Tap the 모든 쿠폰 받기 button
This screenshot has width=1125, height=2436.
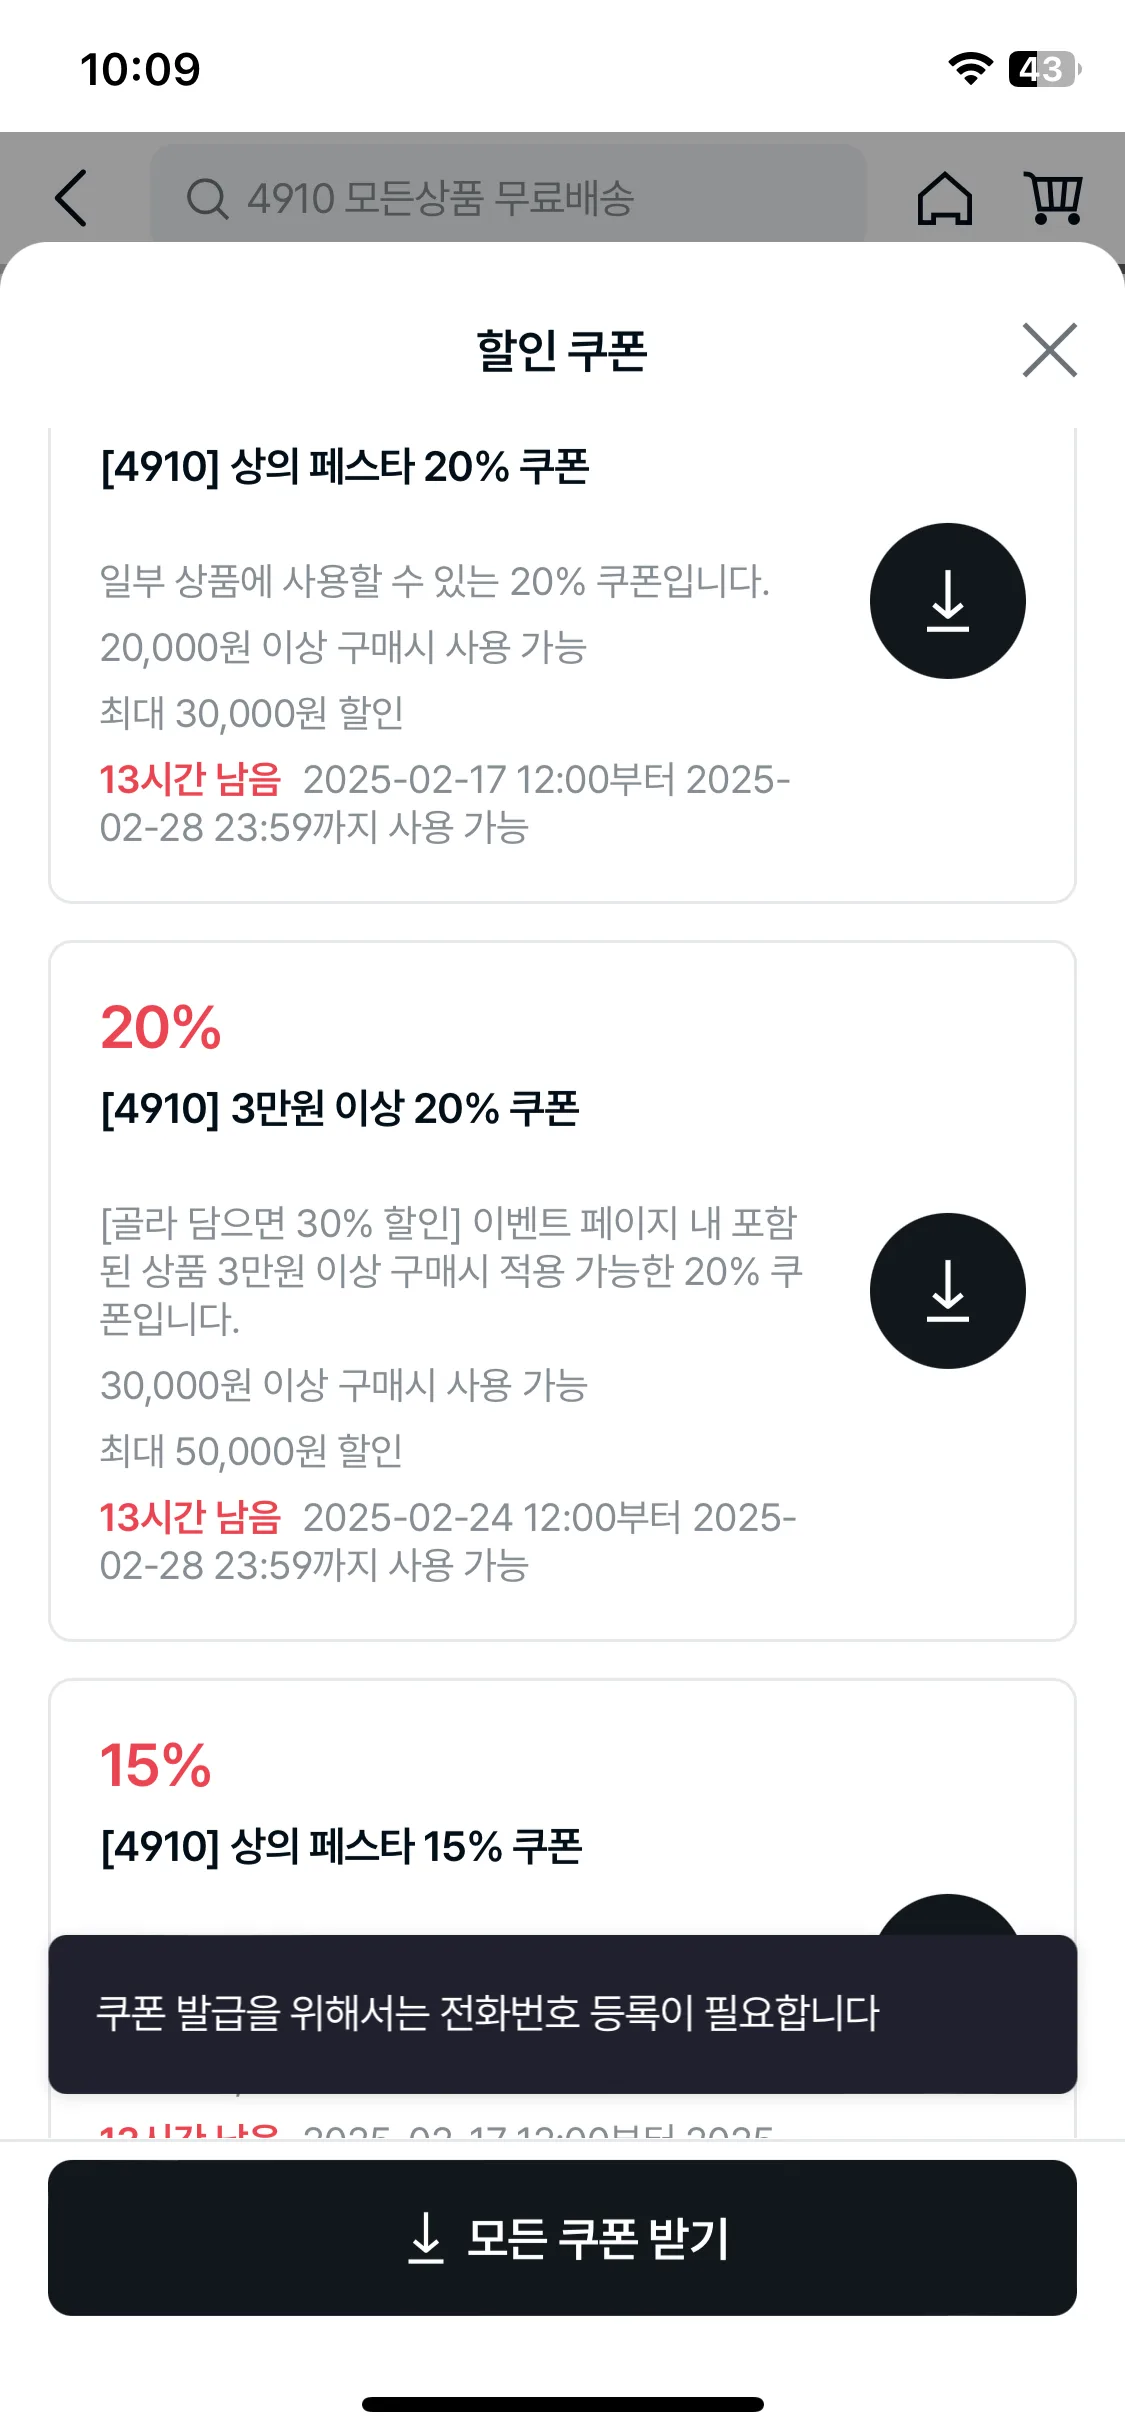(562, 2237)
